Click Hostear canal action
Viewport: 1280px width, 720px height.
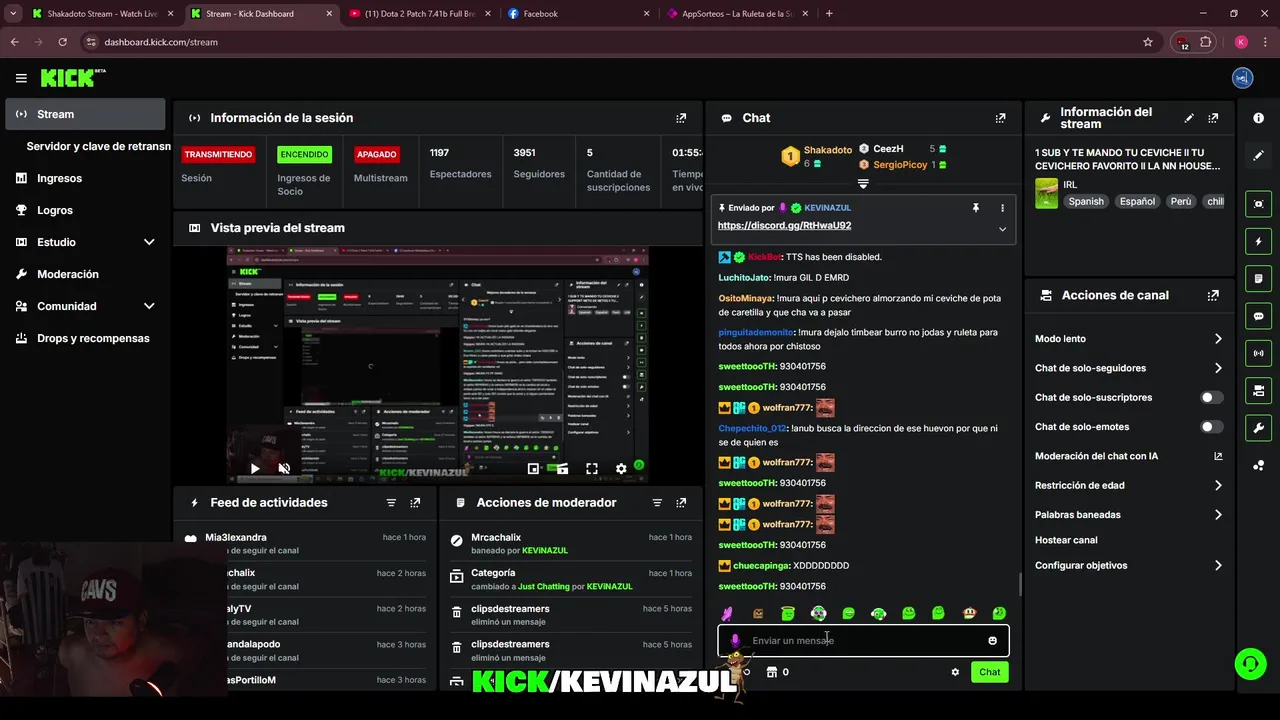click(1066, 540)
